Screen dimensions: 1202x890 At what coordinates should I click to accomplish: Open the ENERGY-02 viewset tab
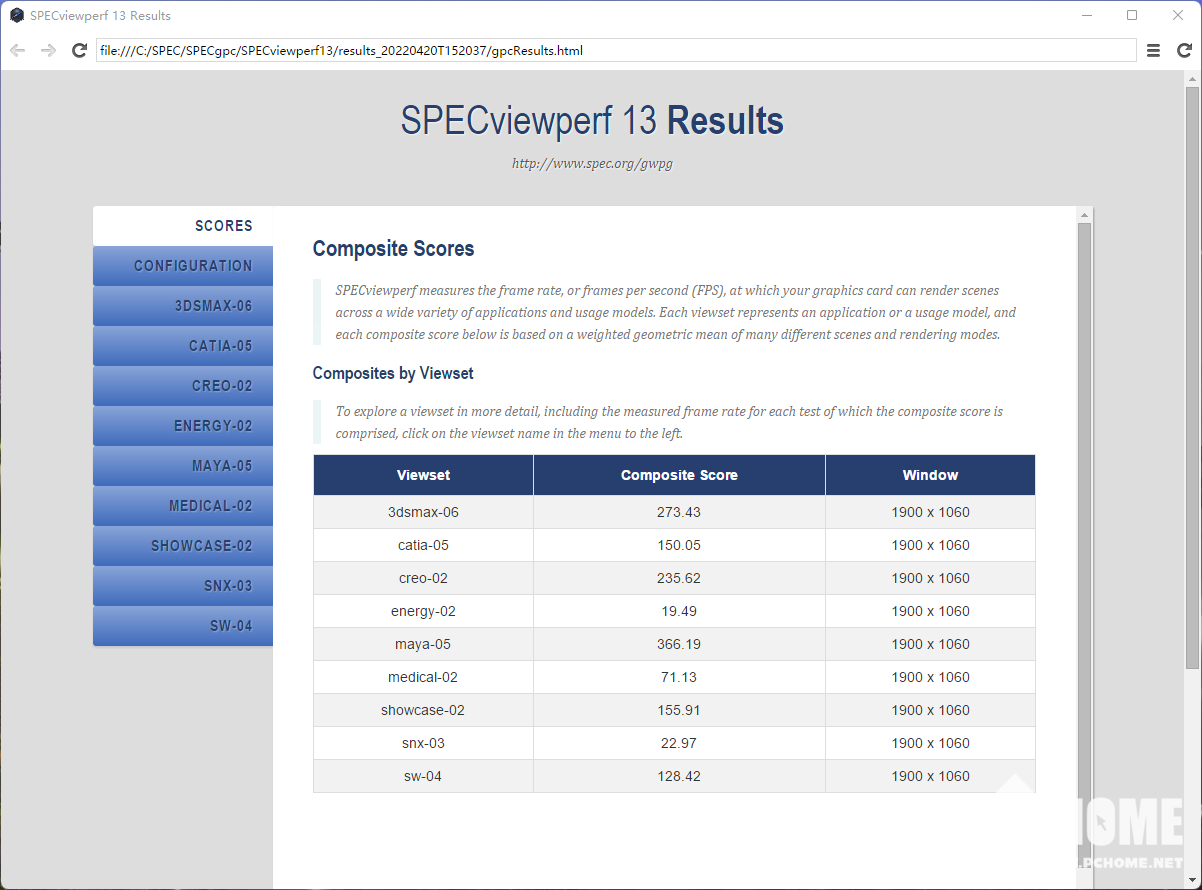tap(183, 426)
